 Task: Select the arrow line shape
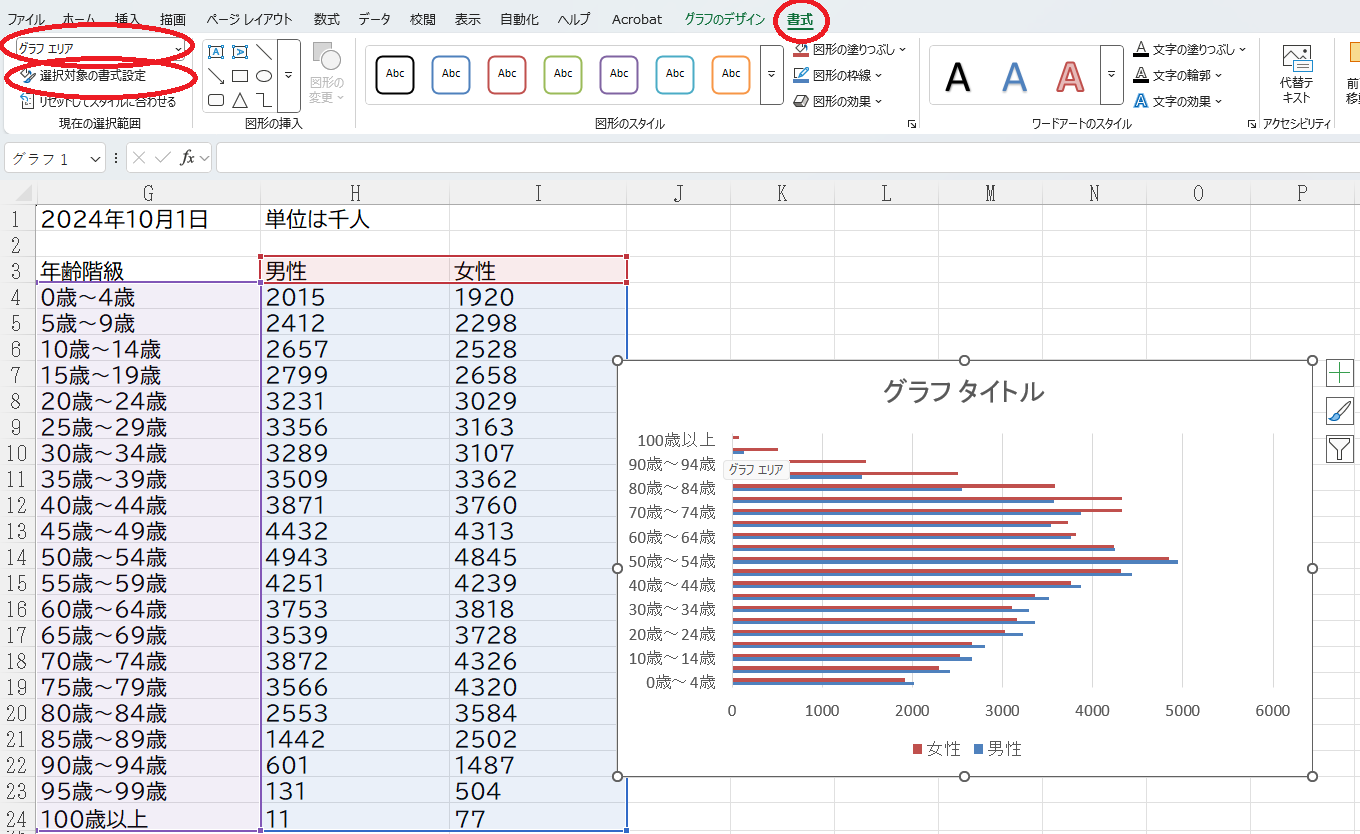coord(216,76)
